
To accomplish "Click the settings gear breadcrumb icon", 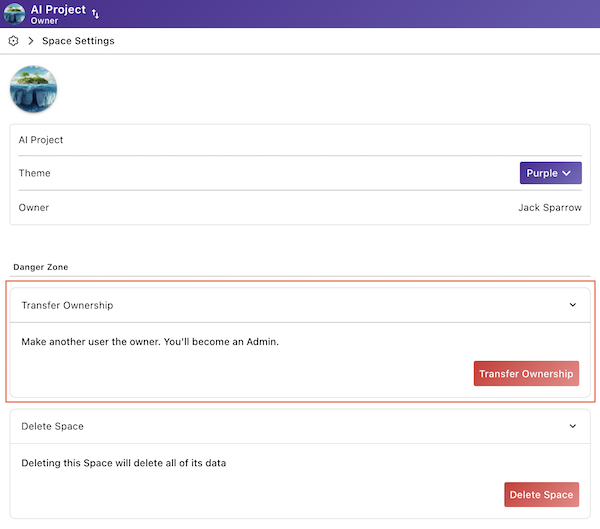I will pos(13,41).
